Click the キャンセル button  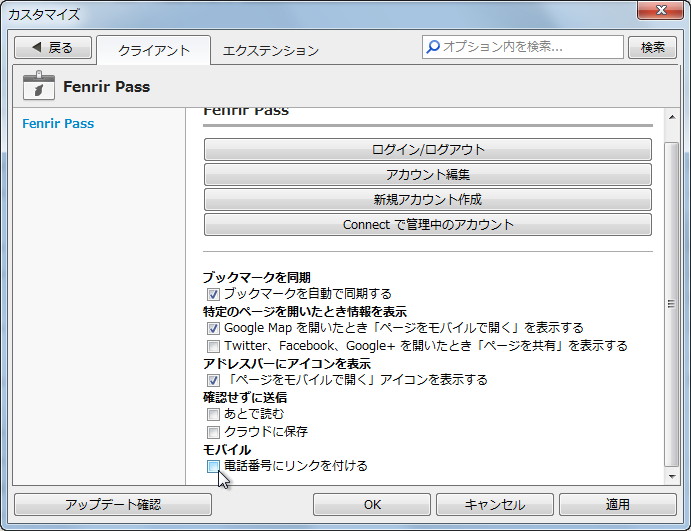click(x=494, y=504)
